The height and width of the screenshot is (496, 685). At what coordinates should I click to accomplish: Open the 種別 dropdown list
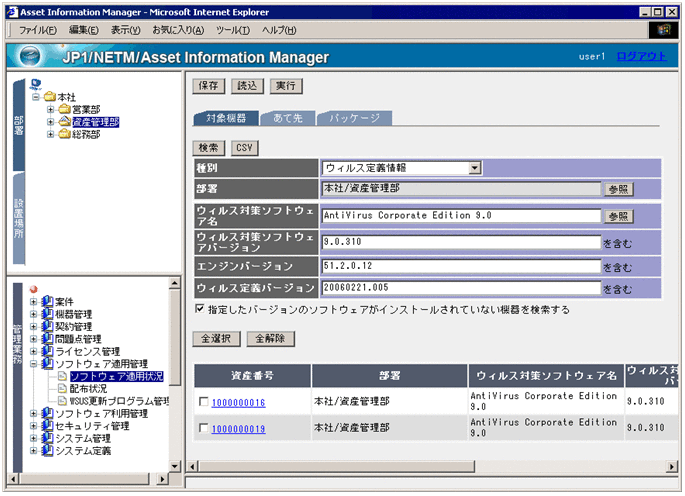point(475,167)
